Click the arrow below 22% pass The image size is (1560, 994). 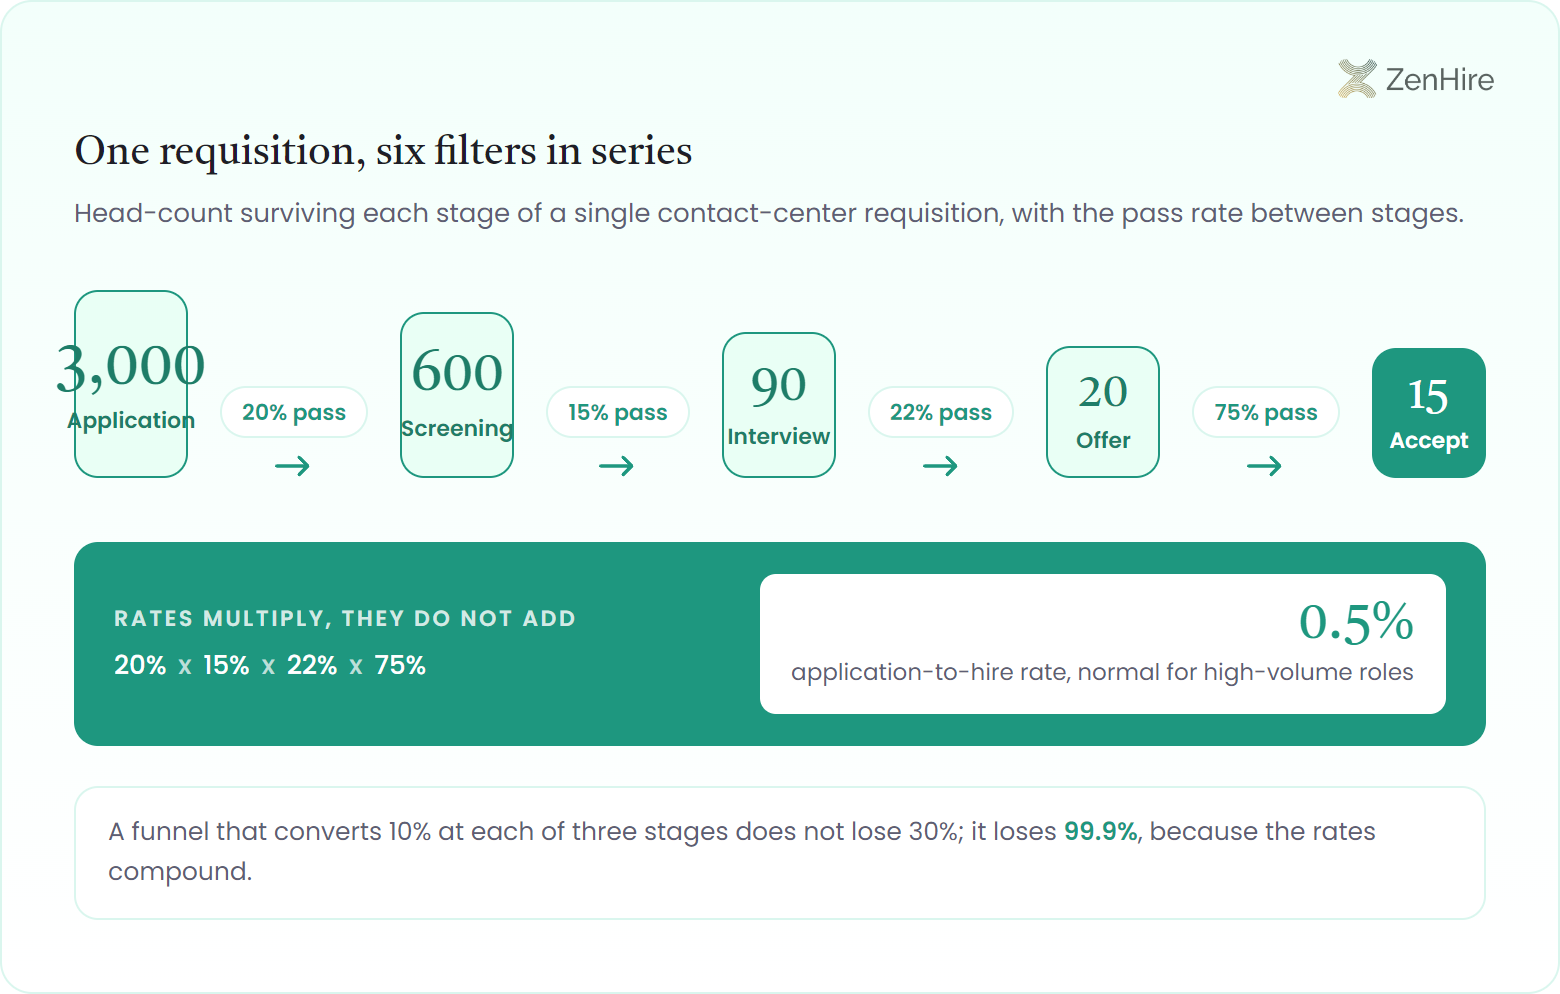pos(941,466)
